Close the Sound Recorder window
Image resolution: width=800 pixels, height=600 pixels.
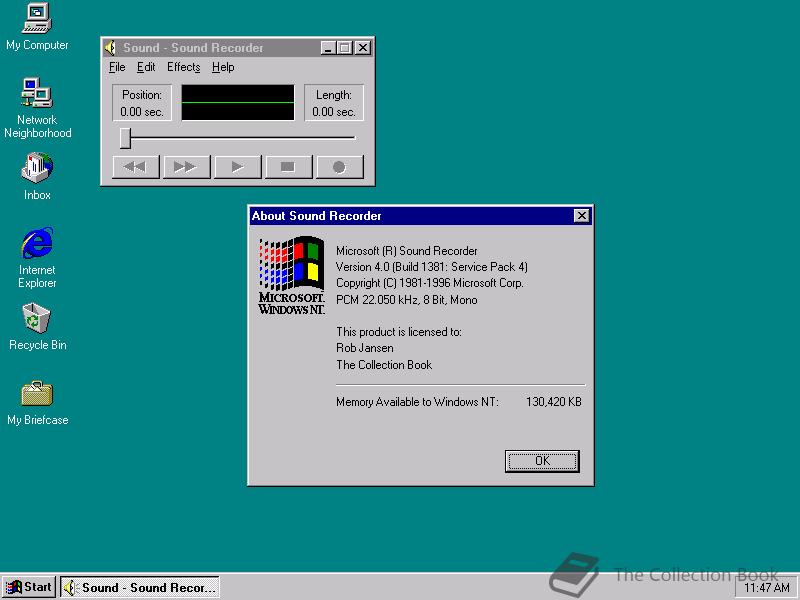(362, 48)
